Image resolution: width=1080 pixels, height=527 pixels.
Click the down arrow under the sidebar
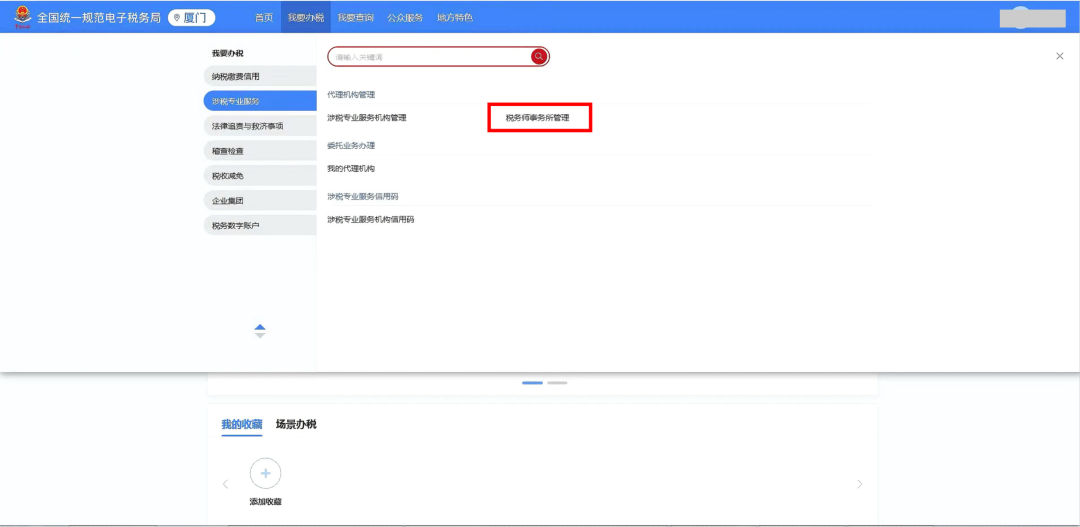click(260, 335)
